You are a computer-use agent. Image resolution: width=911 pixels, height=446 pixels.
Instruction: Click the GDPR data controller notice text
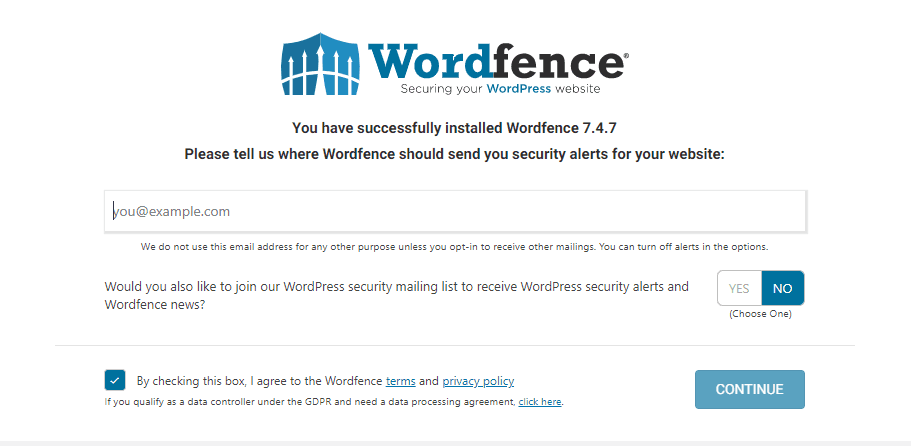[x=310, y=402]
